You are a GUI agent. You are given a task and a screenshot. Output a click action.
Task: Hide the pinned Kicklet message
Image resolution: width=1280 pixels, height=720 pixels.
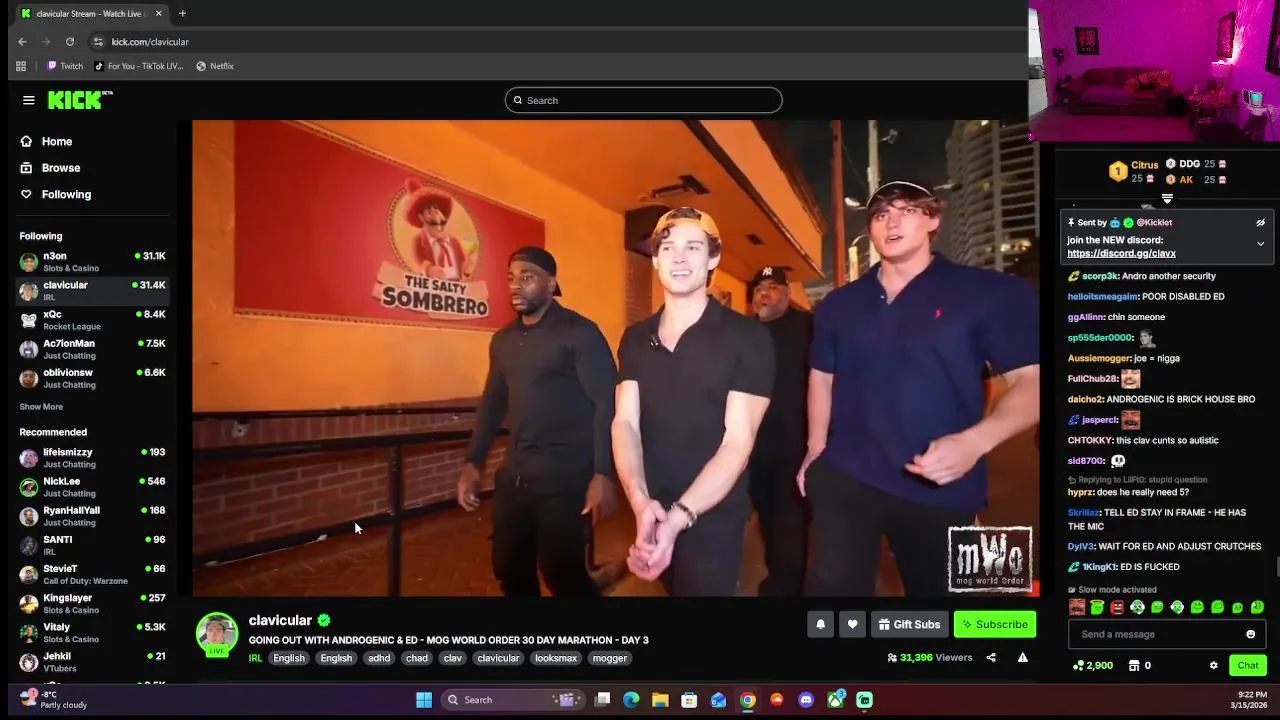1260,223
